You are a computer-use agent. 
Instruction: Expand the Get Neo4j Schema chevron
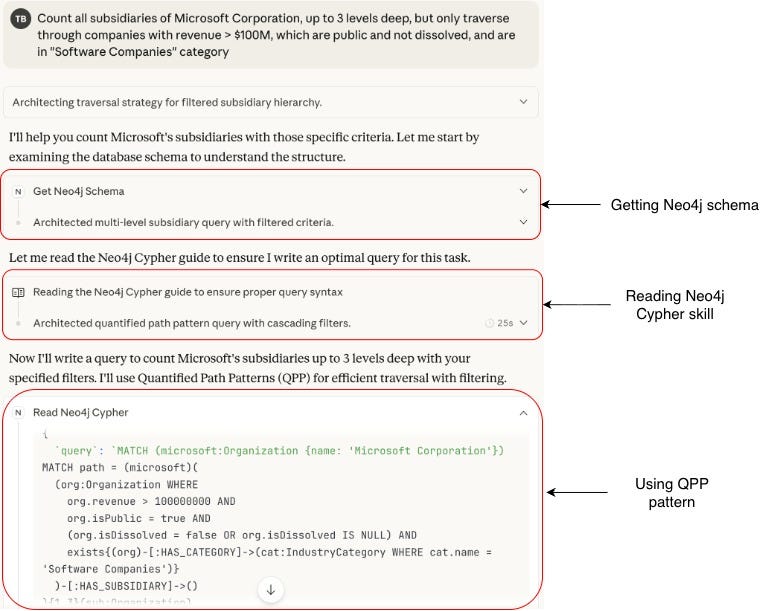[522, 191]
